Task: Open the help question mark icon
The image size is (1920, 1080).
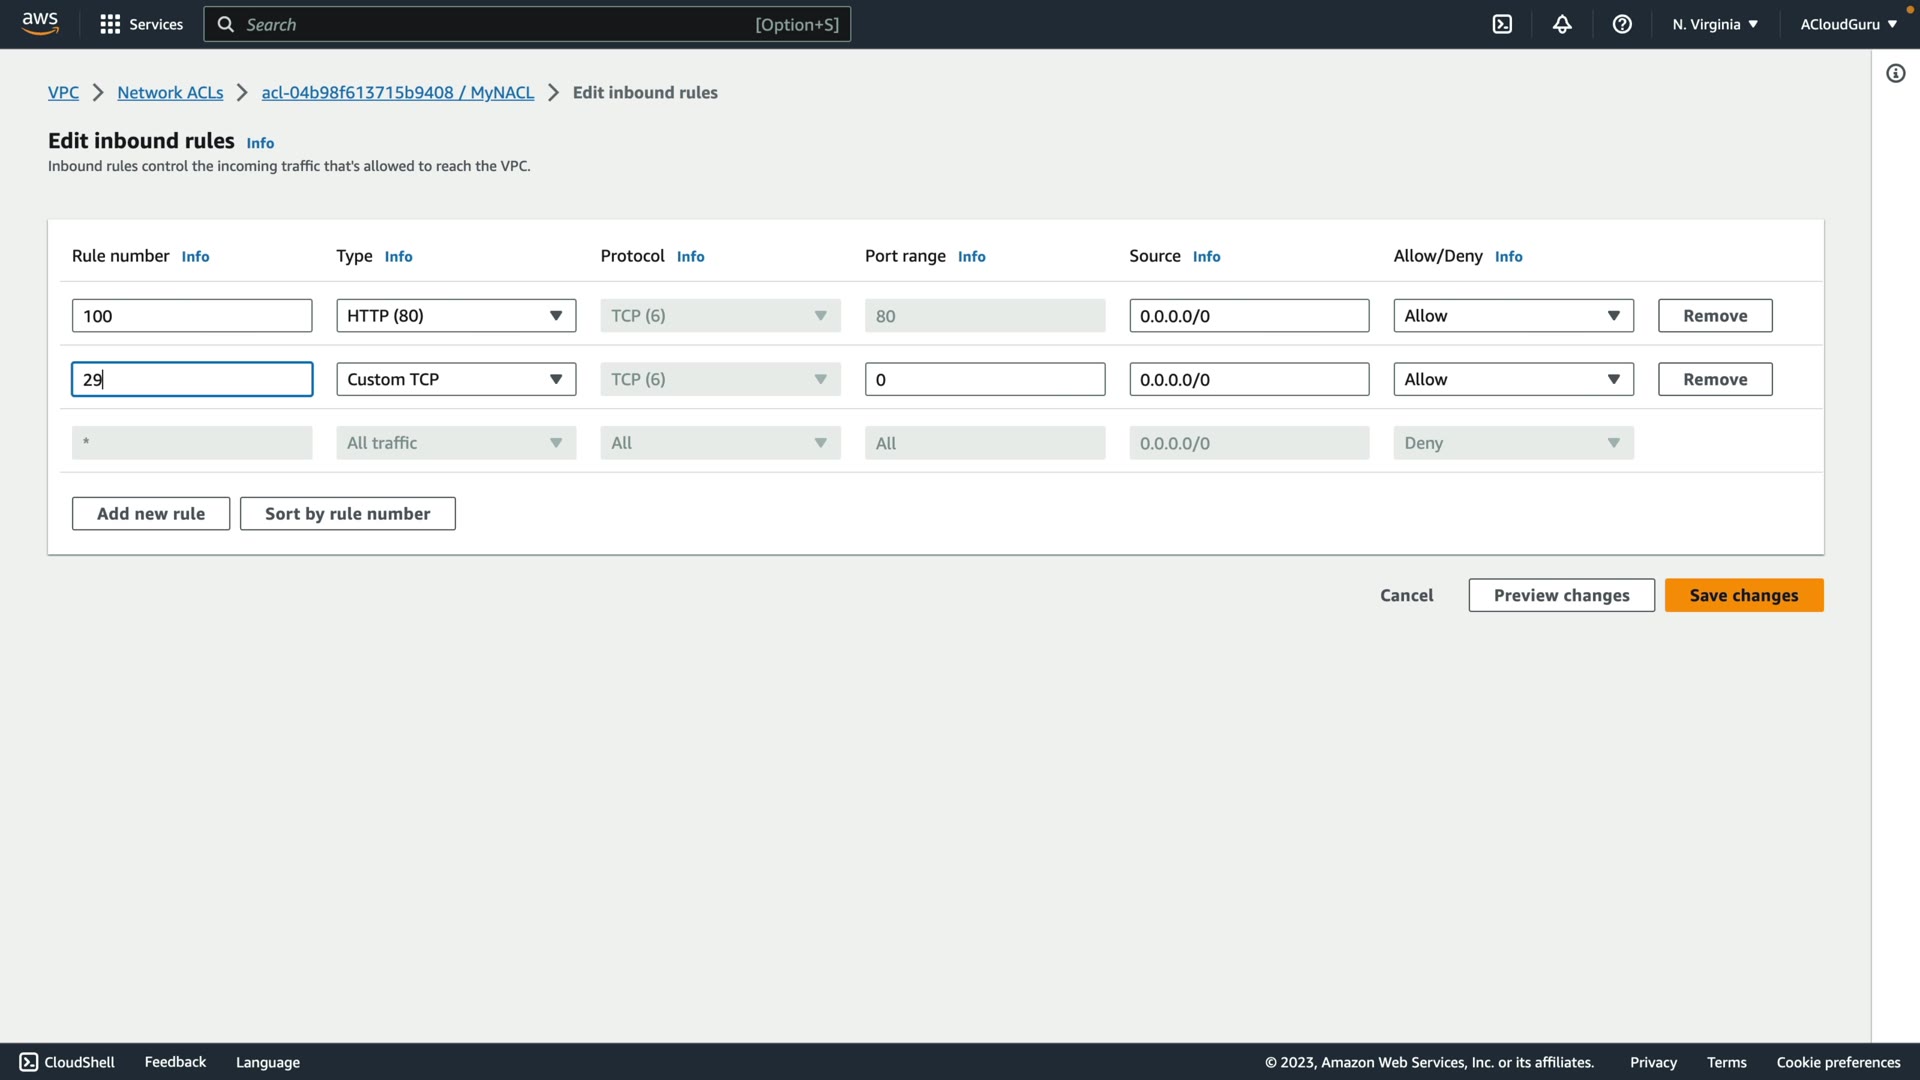Action: pos(1622,24)
